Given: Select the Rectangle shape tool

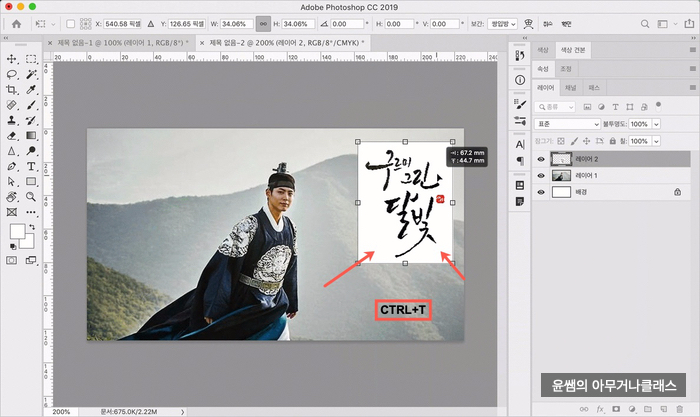Looking at the screenshot, I should [x=31, y=181].
